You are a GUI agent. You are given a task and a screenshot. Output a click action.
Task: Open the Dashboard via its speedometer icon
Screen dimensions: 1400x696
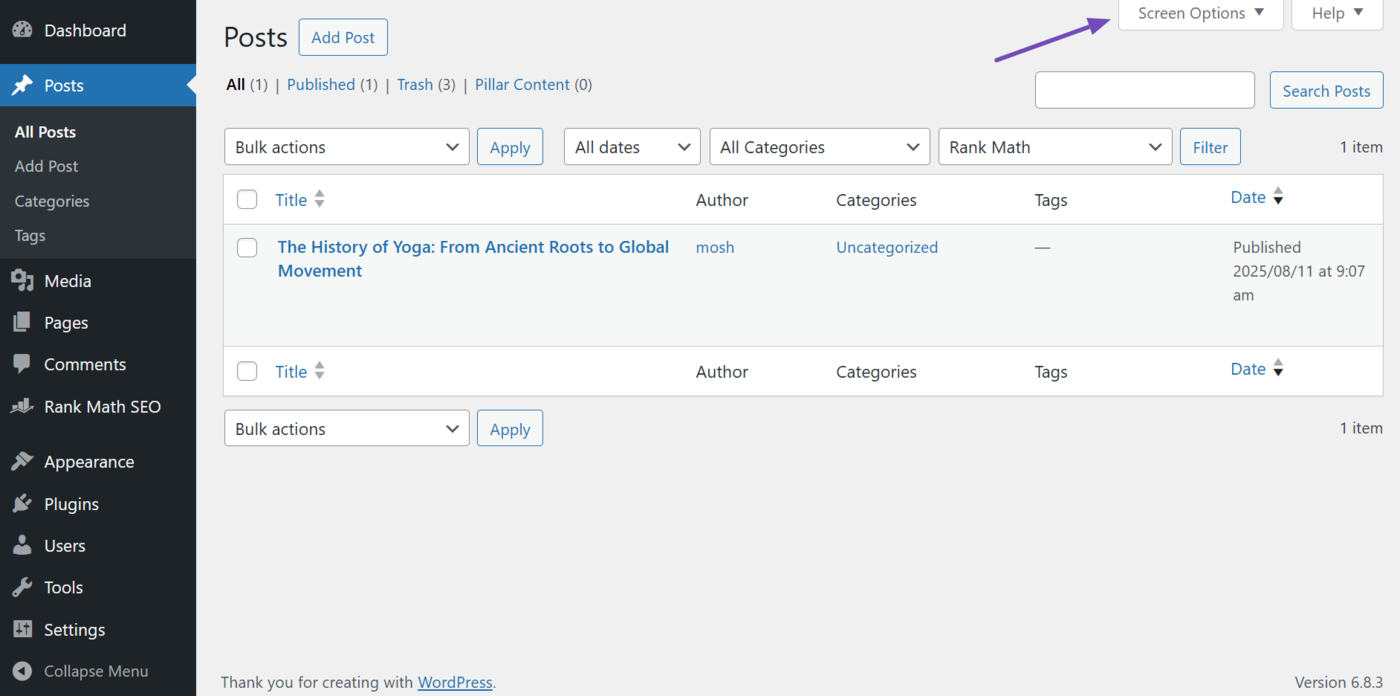click(21, 30)
